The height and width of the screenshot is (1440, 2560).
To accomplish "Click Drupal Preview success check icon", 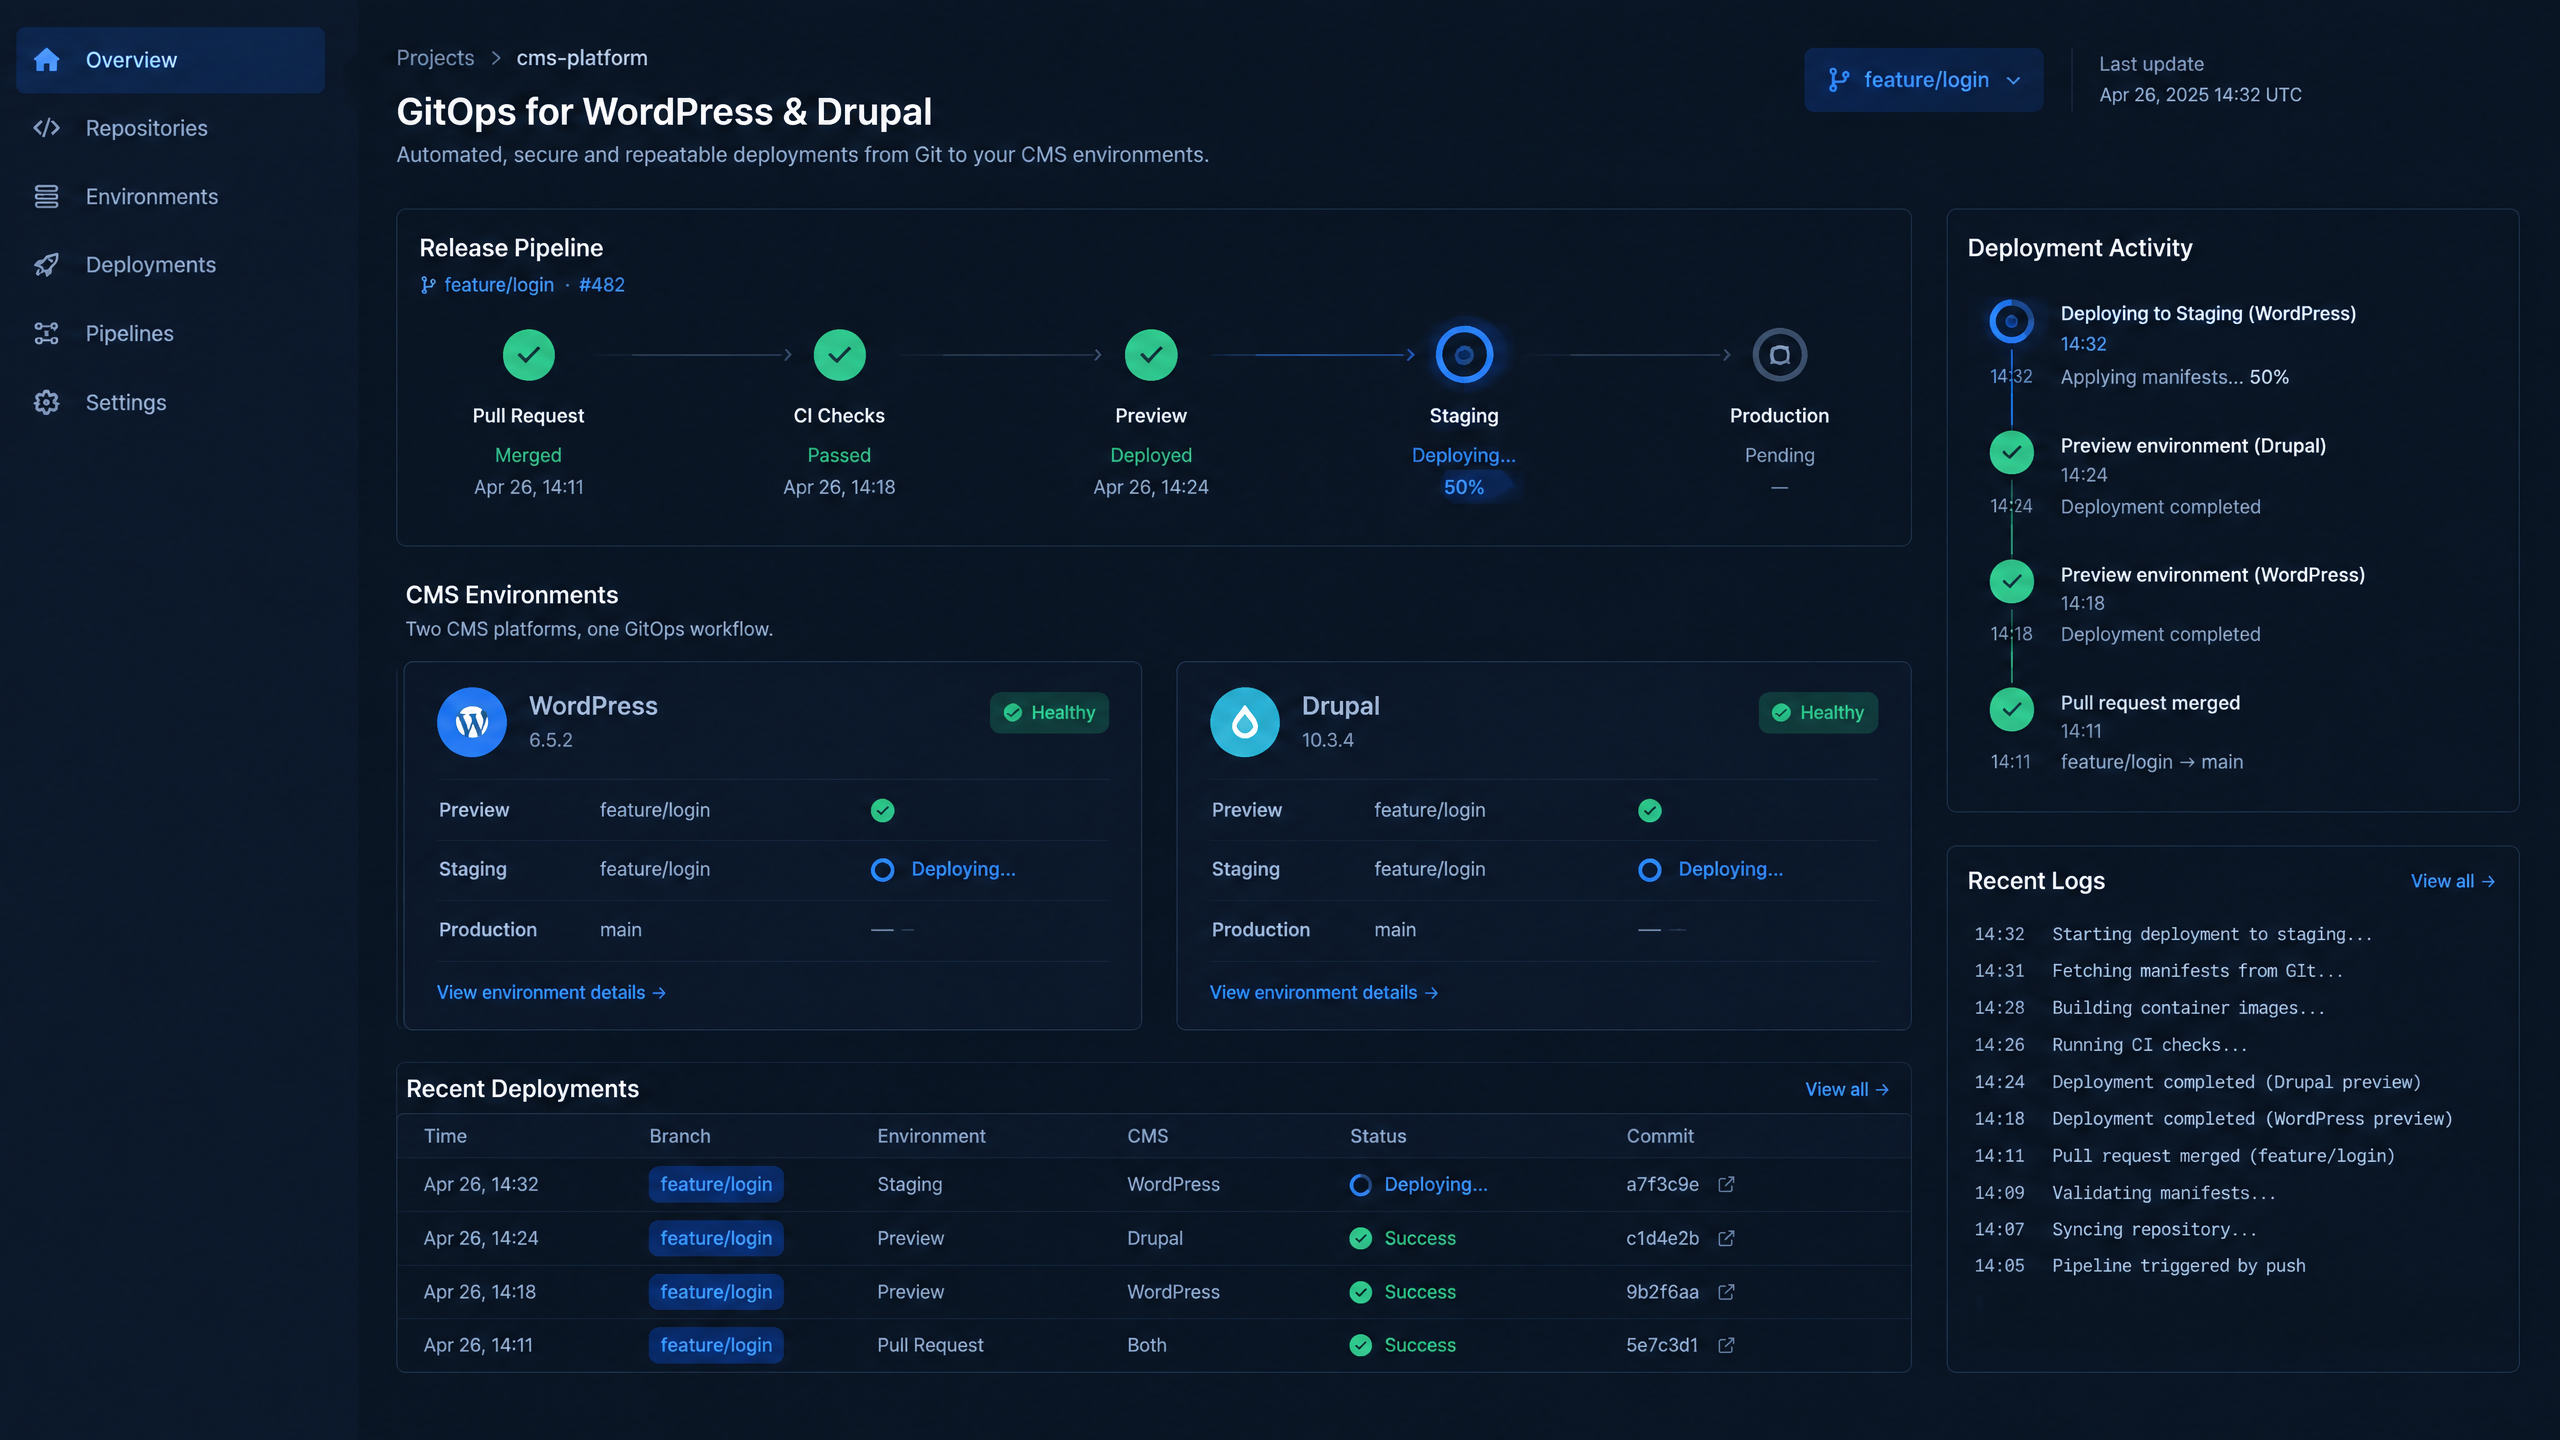I will (x=1650, y=810).
